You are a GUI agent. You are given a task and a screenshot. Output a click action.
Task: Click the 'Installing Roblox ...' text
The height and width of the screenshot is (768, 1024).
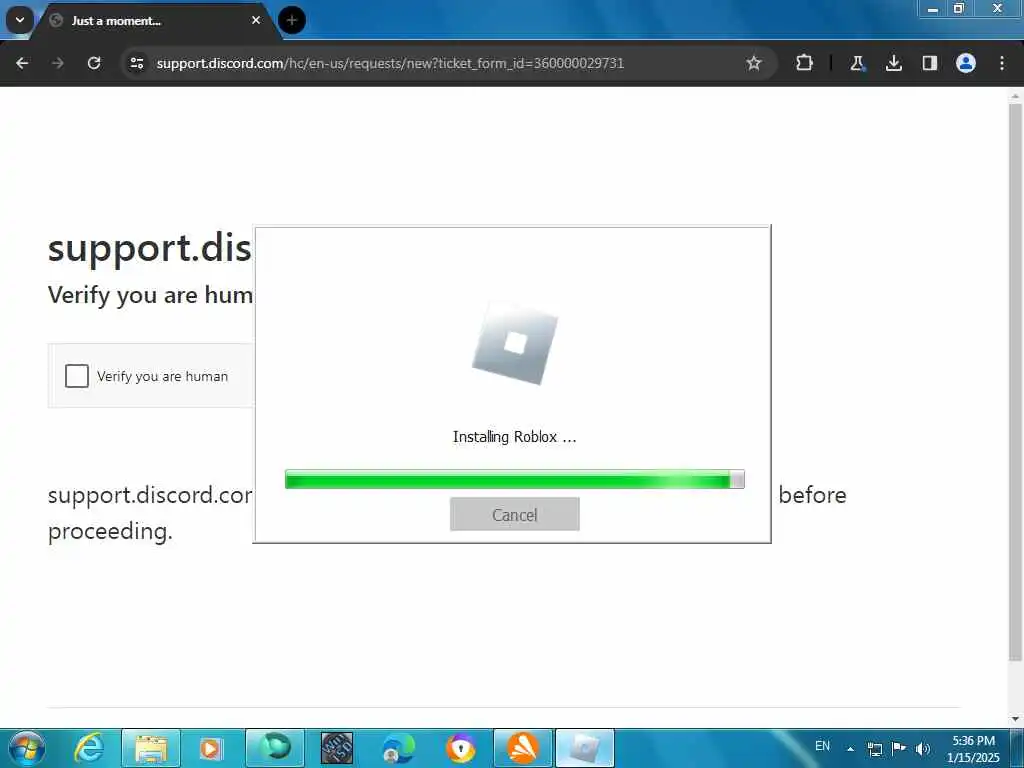coord(515,437)
